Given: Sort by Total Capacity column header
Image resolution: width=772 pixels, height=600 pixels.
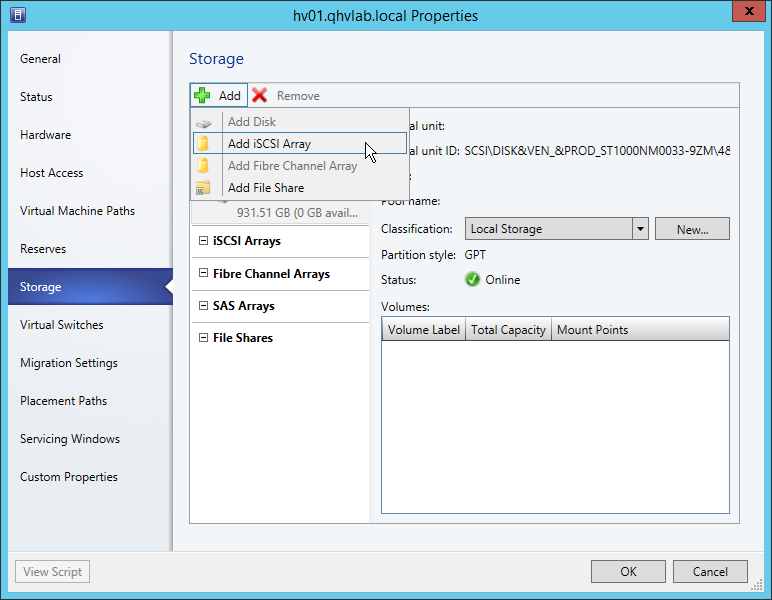Looking at the screenshot, I should tap(508, 330).
